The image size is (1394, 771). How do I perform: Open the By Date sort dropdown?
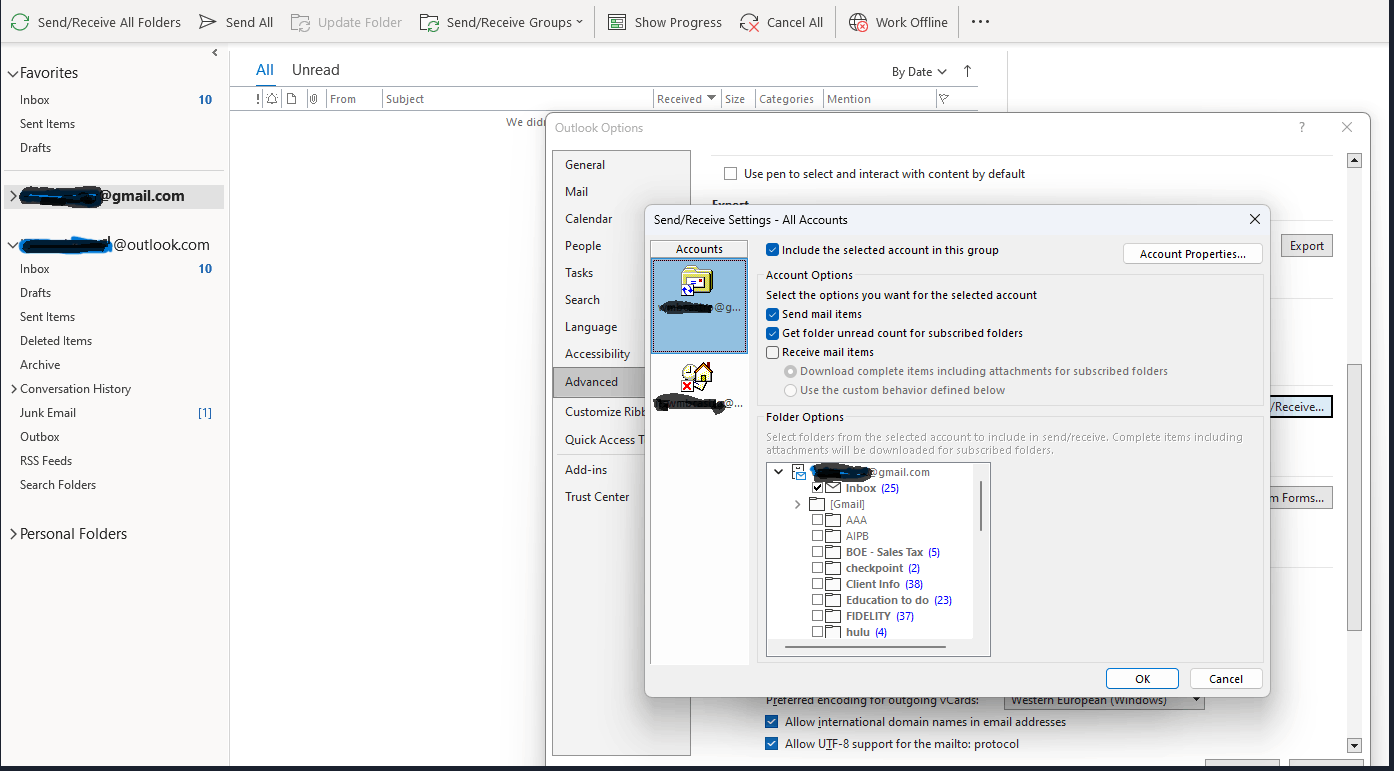point(918,71)
